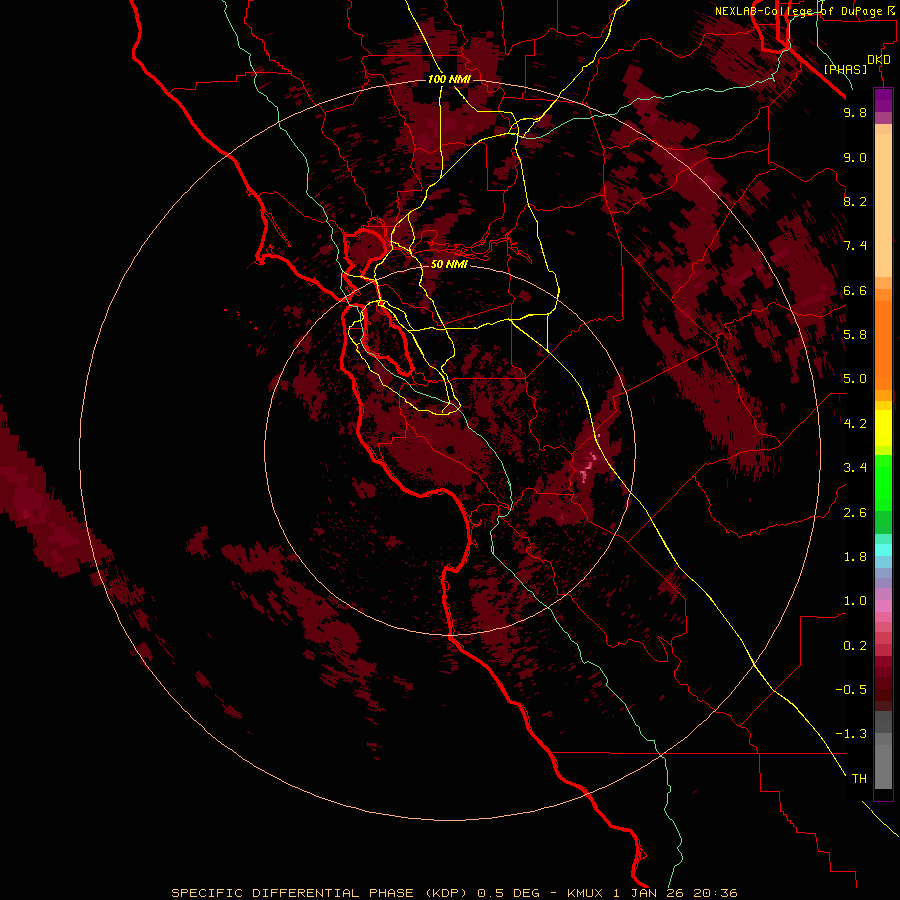Click the 1.8 color scale value
This screenshot has width=900, height=900.
click(855, 557)
